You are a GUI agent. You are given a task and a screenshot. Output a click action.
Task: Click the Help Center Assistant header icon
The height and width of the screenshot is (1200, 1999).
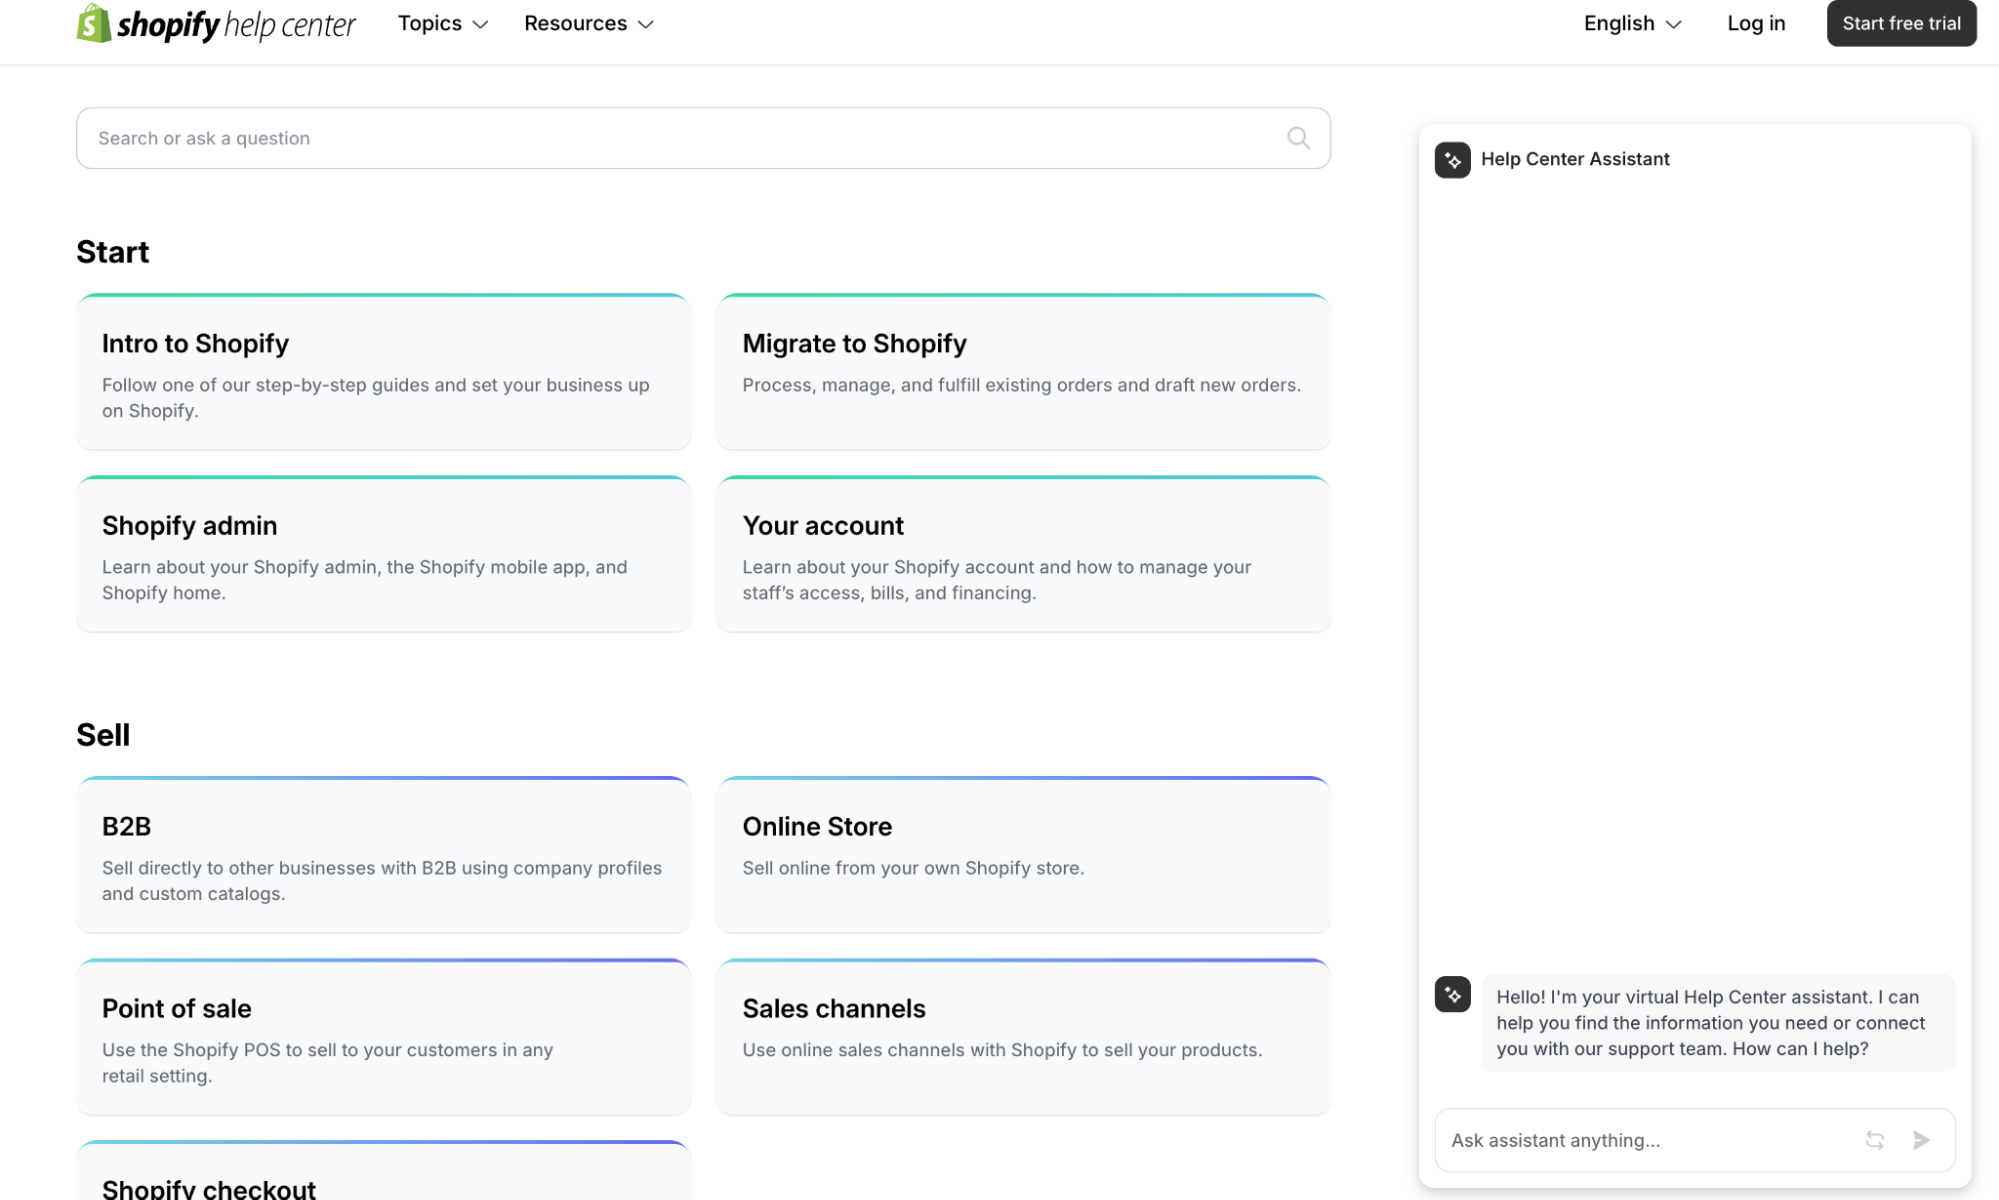[1452, 160]
